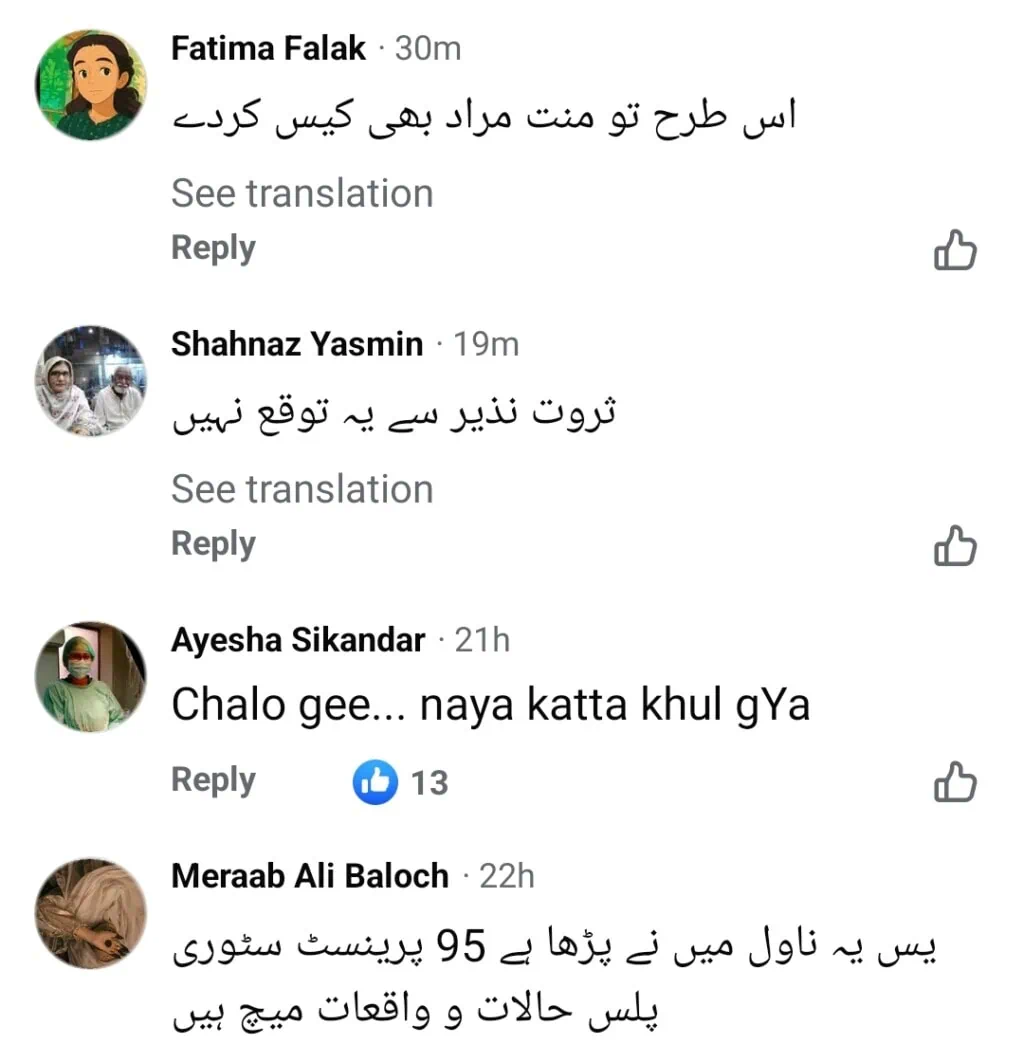Screen dimensions: 1024x1062
Task: Open Meraab Ali Baloch's profile picture
Action: tap(91, 913)
